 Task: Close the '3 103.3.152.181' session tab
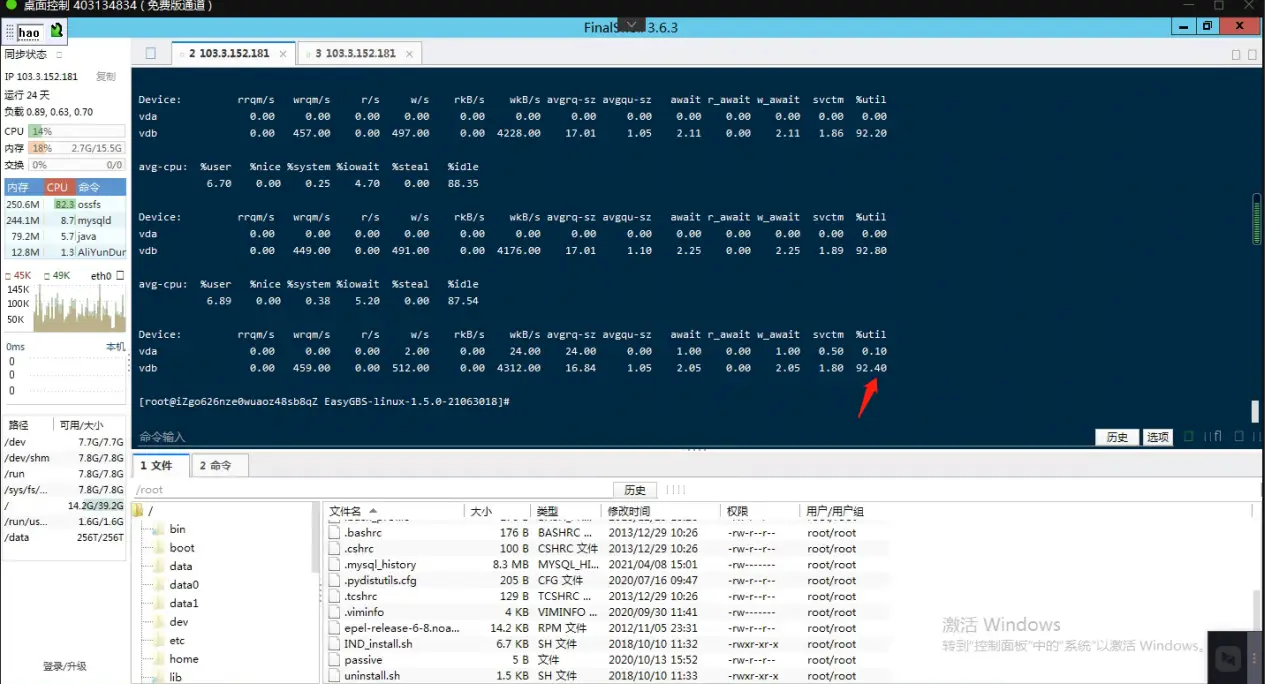[409, 54]
